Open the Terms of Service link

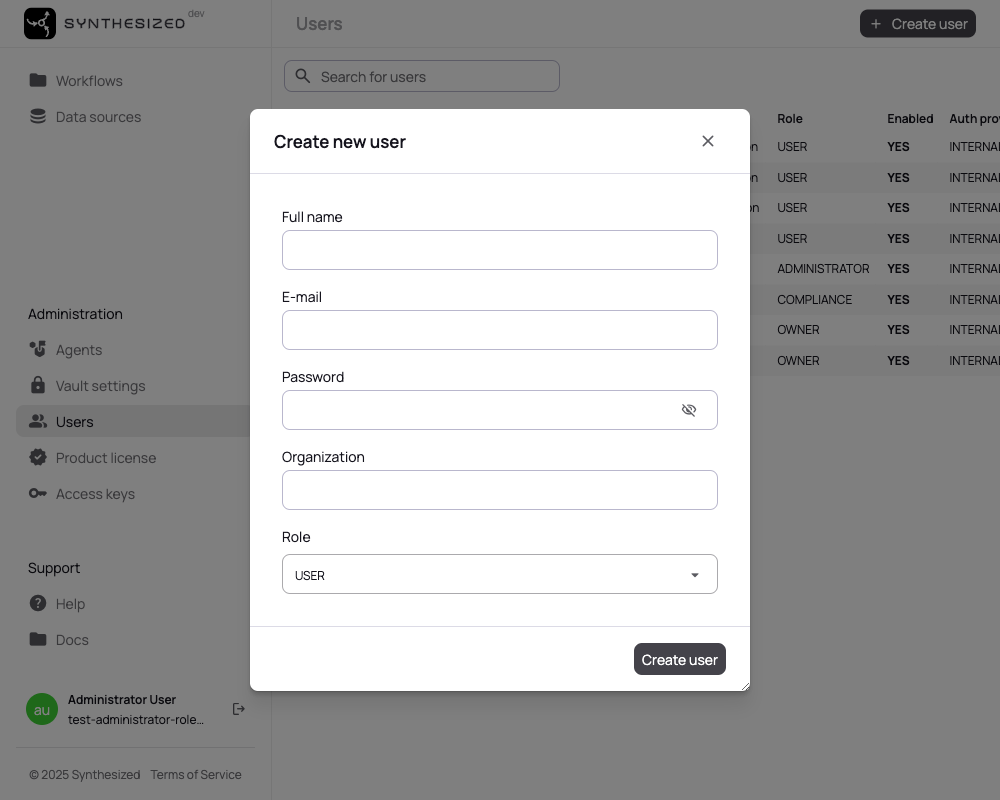tap(196, 774)
